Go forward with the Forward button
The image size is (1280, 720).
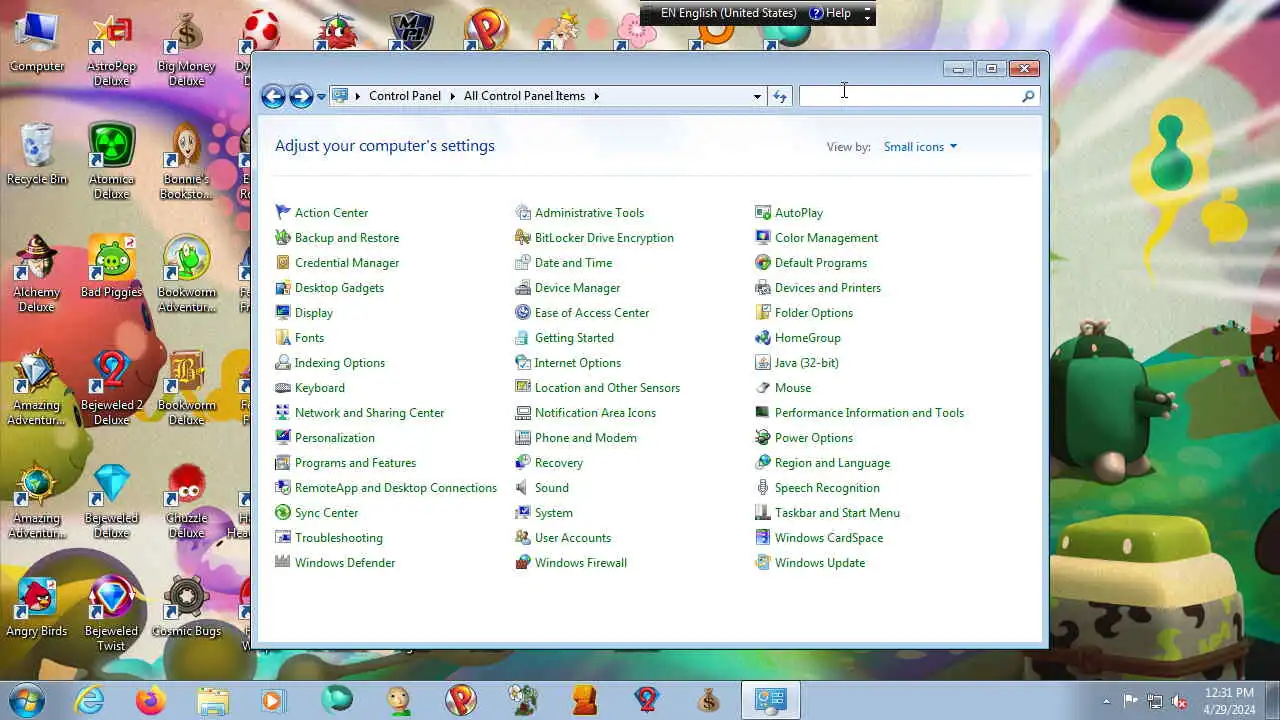(x=301, y=96)
